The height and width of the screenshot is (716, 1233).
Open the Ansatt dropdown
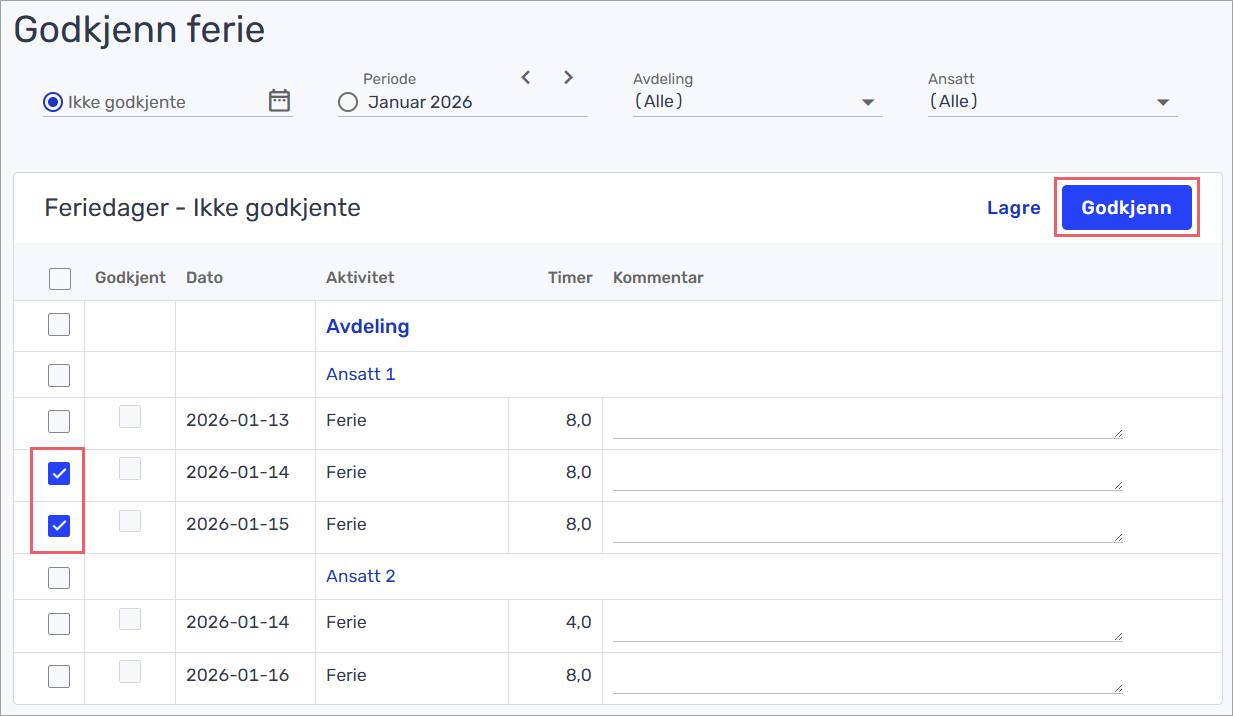point(1051,101)
